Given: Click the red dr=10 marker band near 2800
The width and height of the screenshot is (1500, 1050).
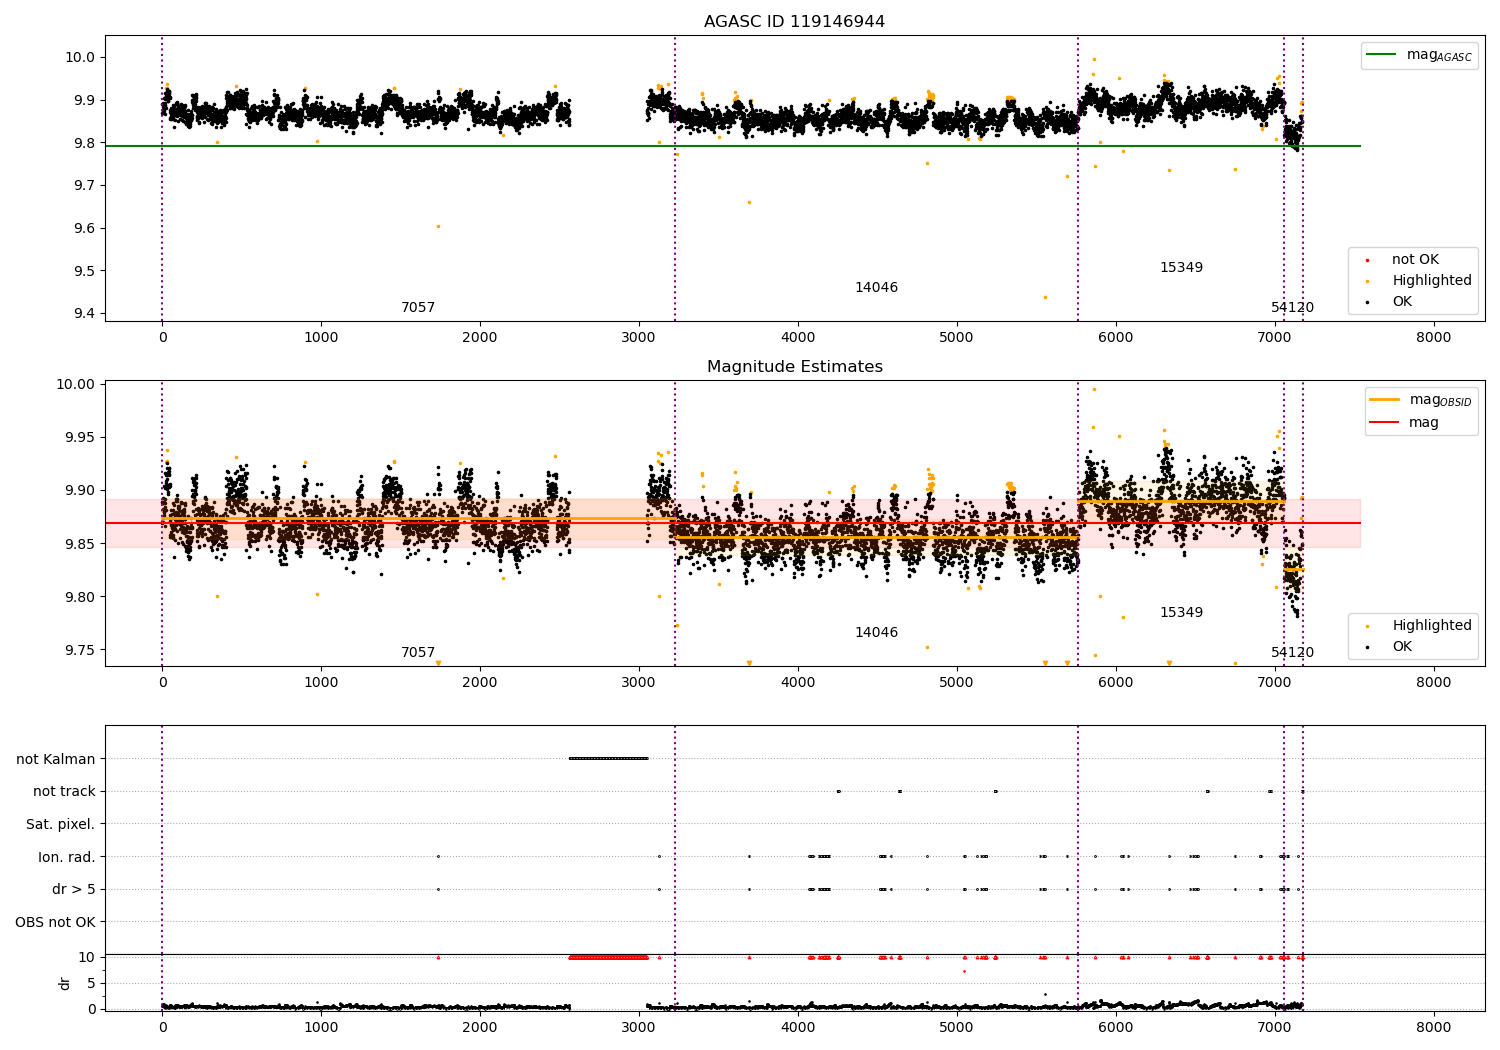Looking at the screenshot, I should pyautogui.click(x=608, y=957).
